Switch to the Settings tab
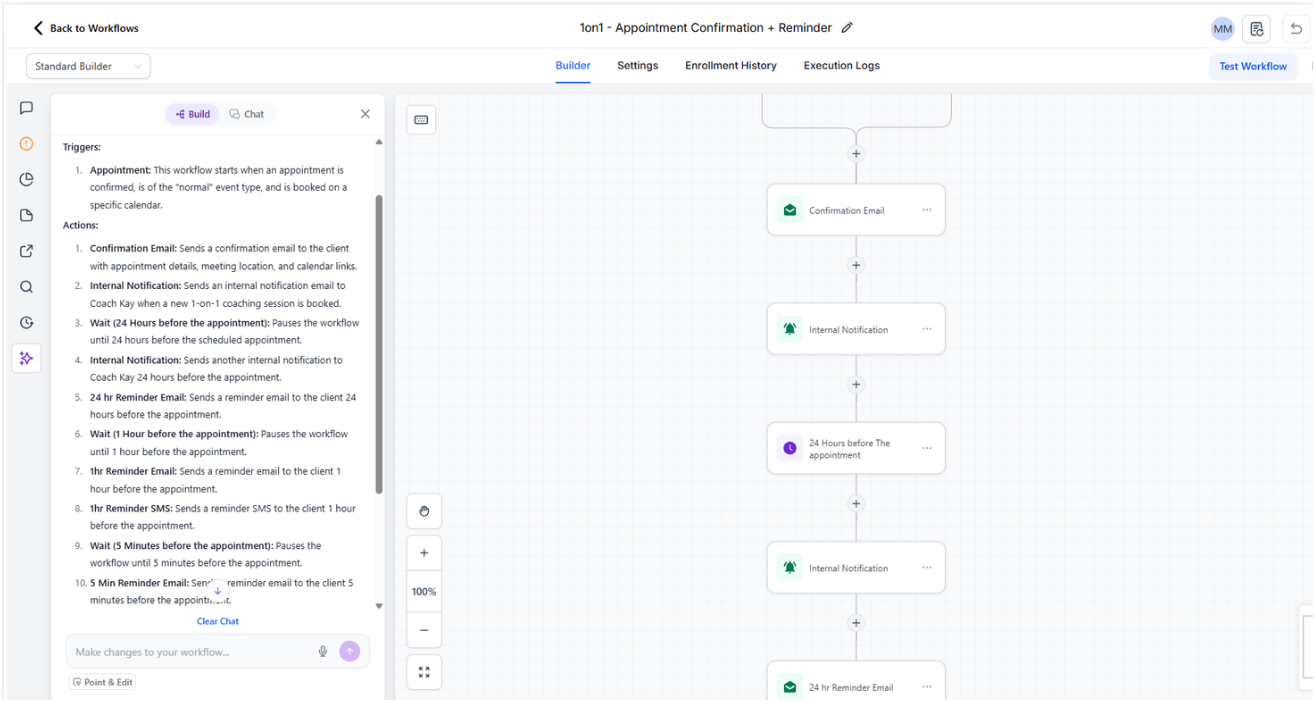The height and width of the screenshot is (702, 1315). (x=637, y=66)
